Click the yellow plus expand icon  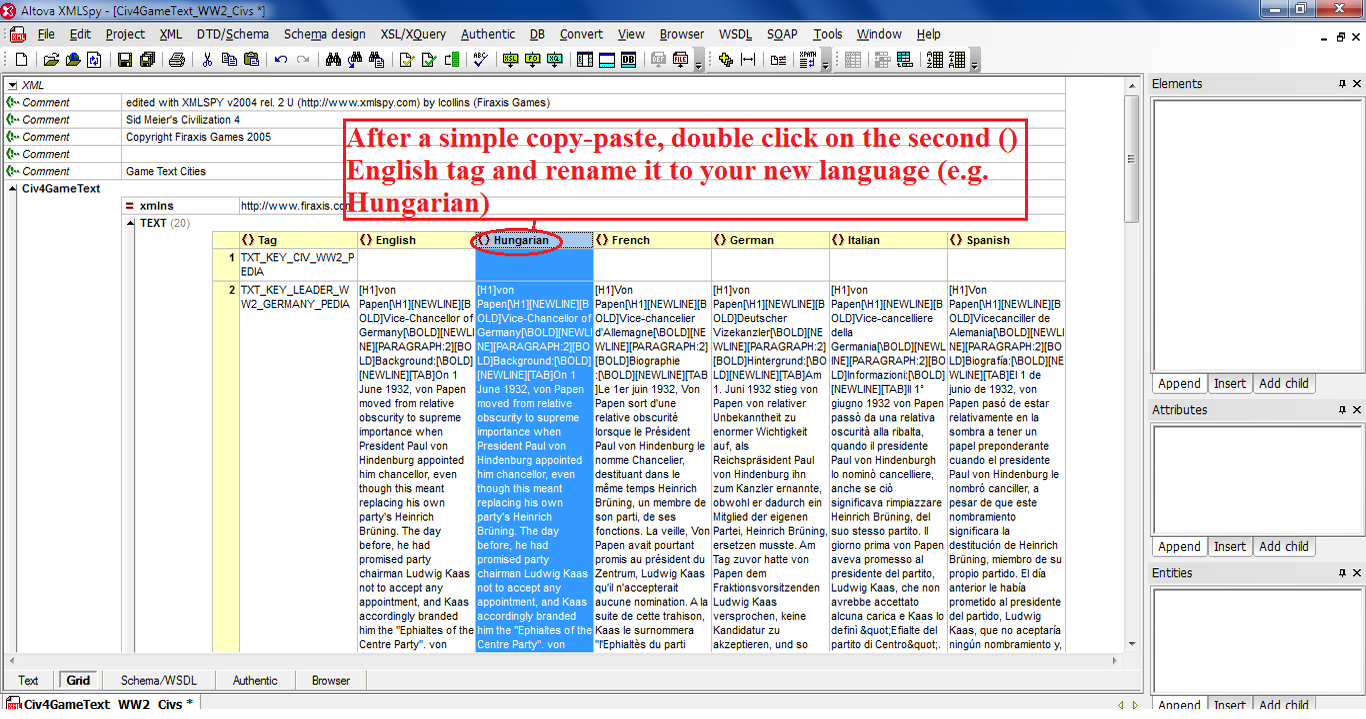point(726,60)
